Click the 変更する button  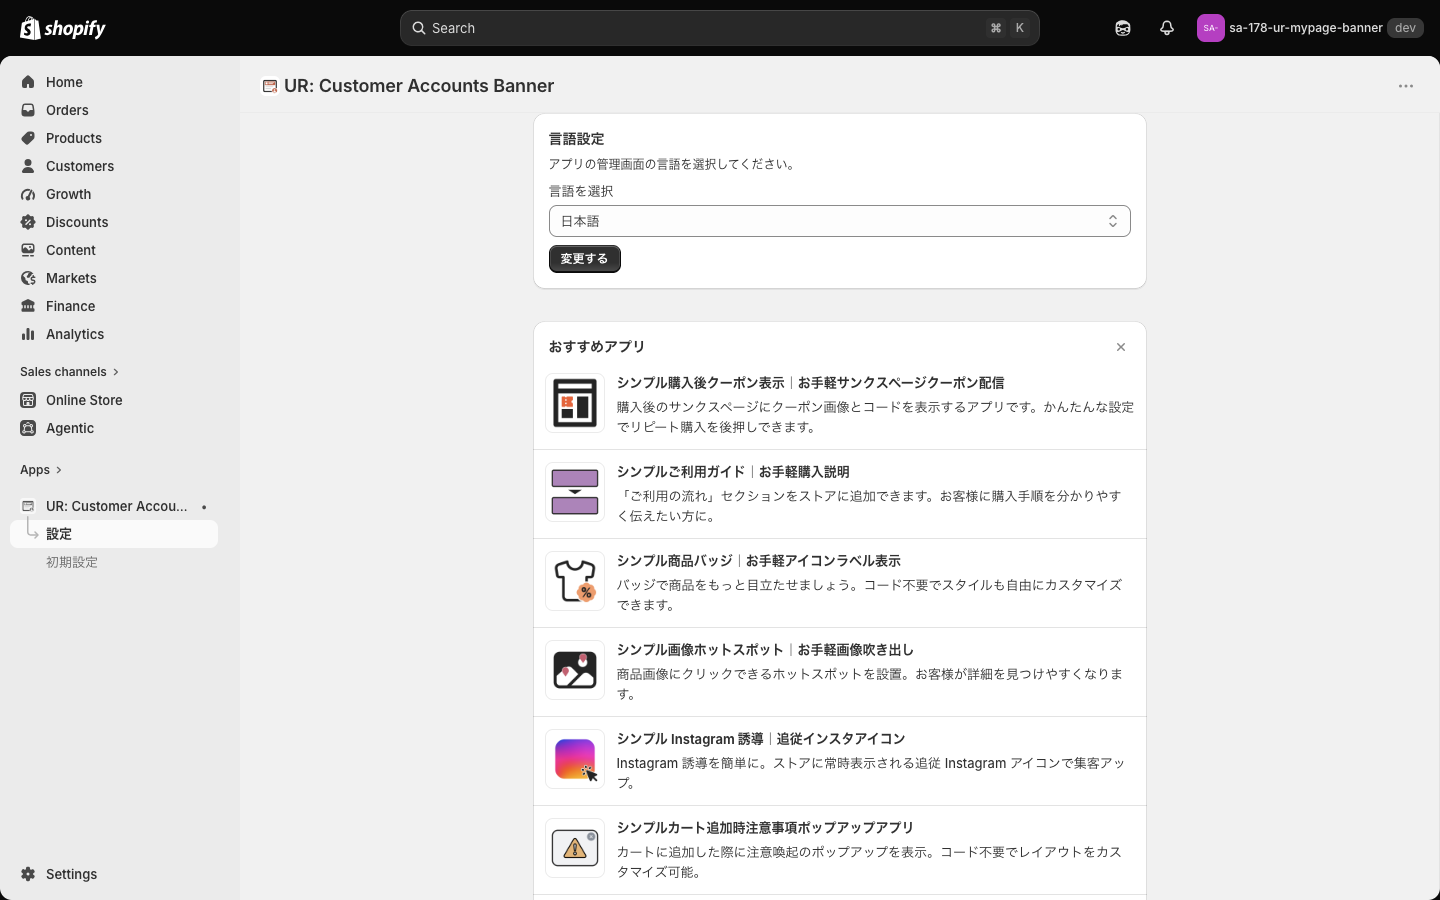[585, 259]
